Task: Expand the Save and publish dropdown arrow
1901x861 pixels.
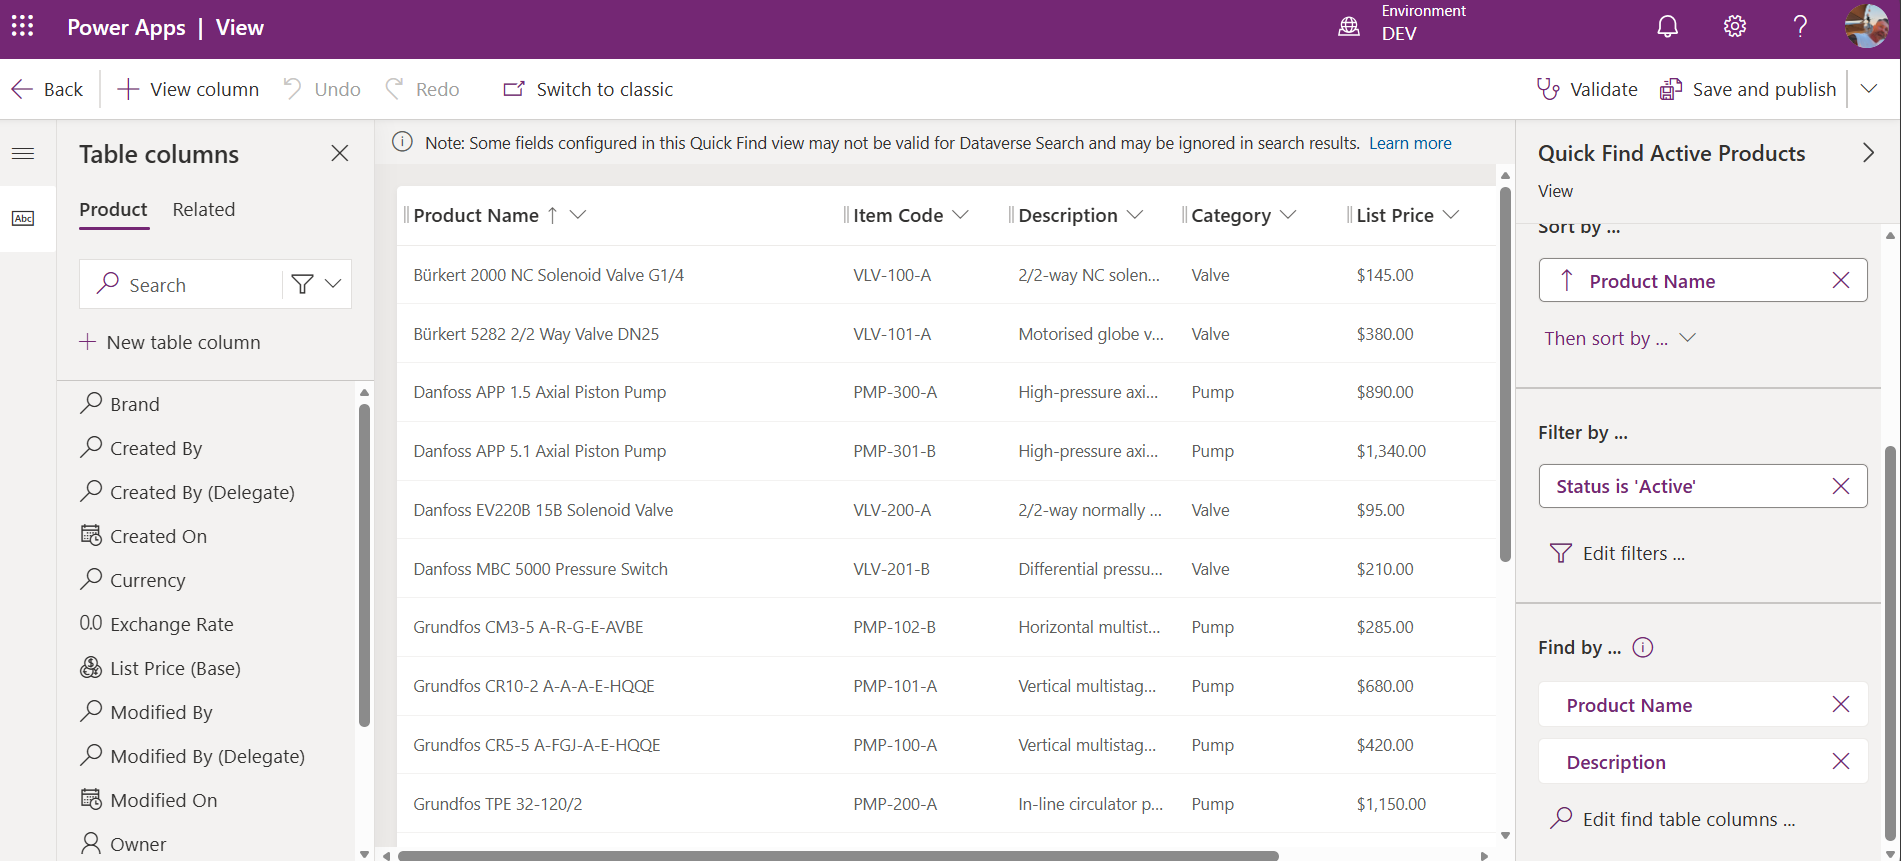Action: click(x=1868, y=89)
